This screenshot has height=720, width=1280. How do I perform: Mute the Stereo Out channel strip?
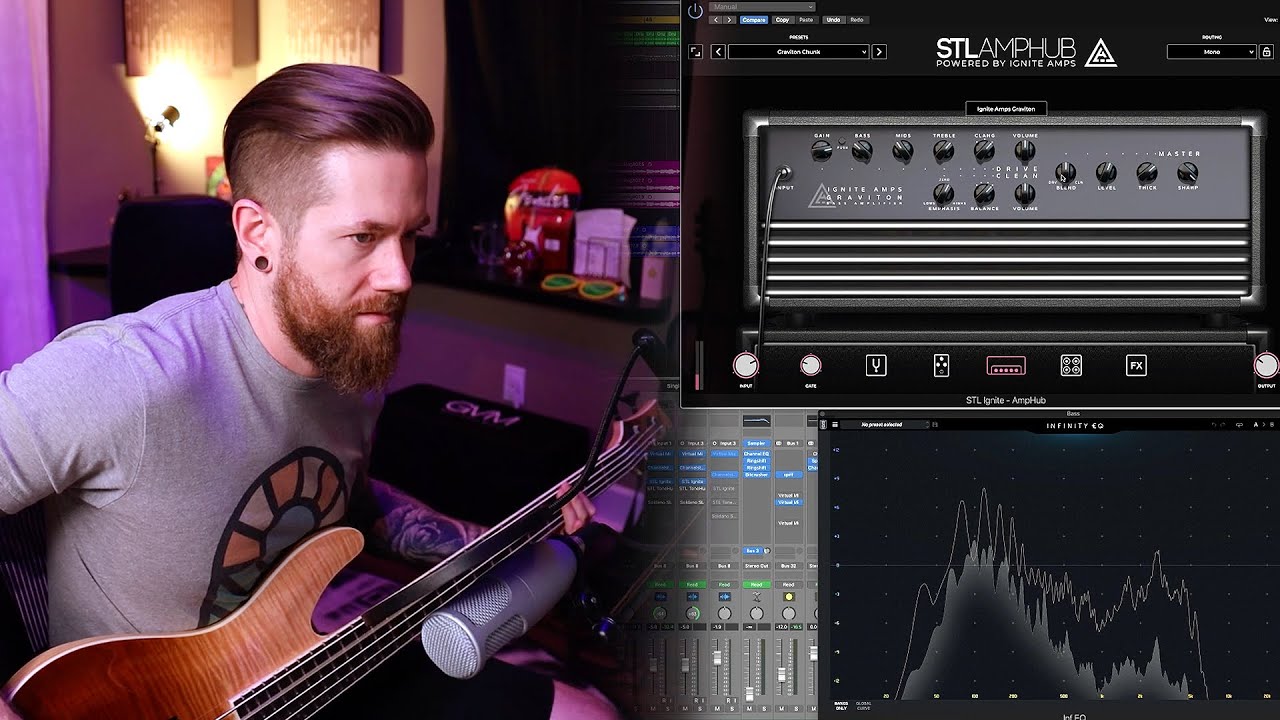click(x=749, y=708)
